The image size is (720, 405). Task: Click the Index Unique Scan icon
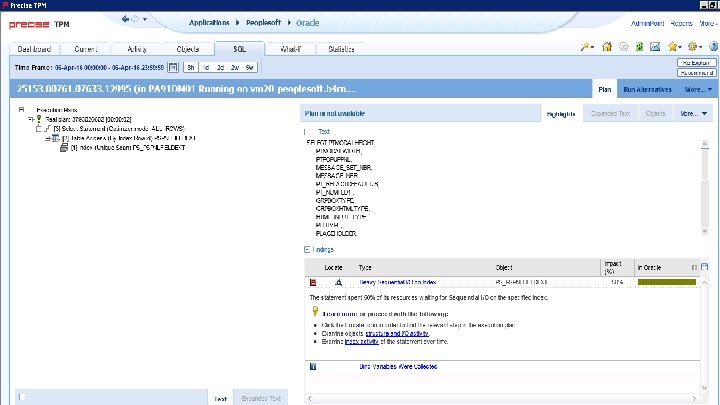point(64,147)
